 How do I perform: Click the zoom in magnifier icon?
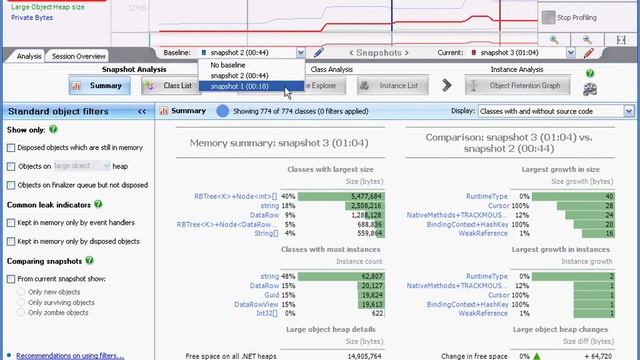pyautogui.click(x=554, y=40)
